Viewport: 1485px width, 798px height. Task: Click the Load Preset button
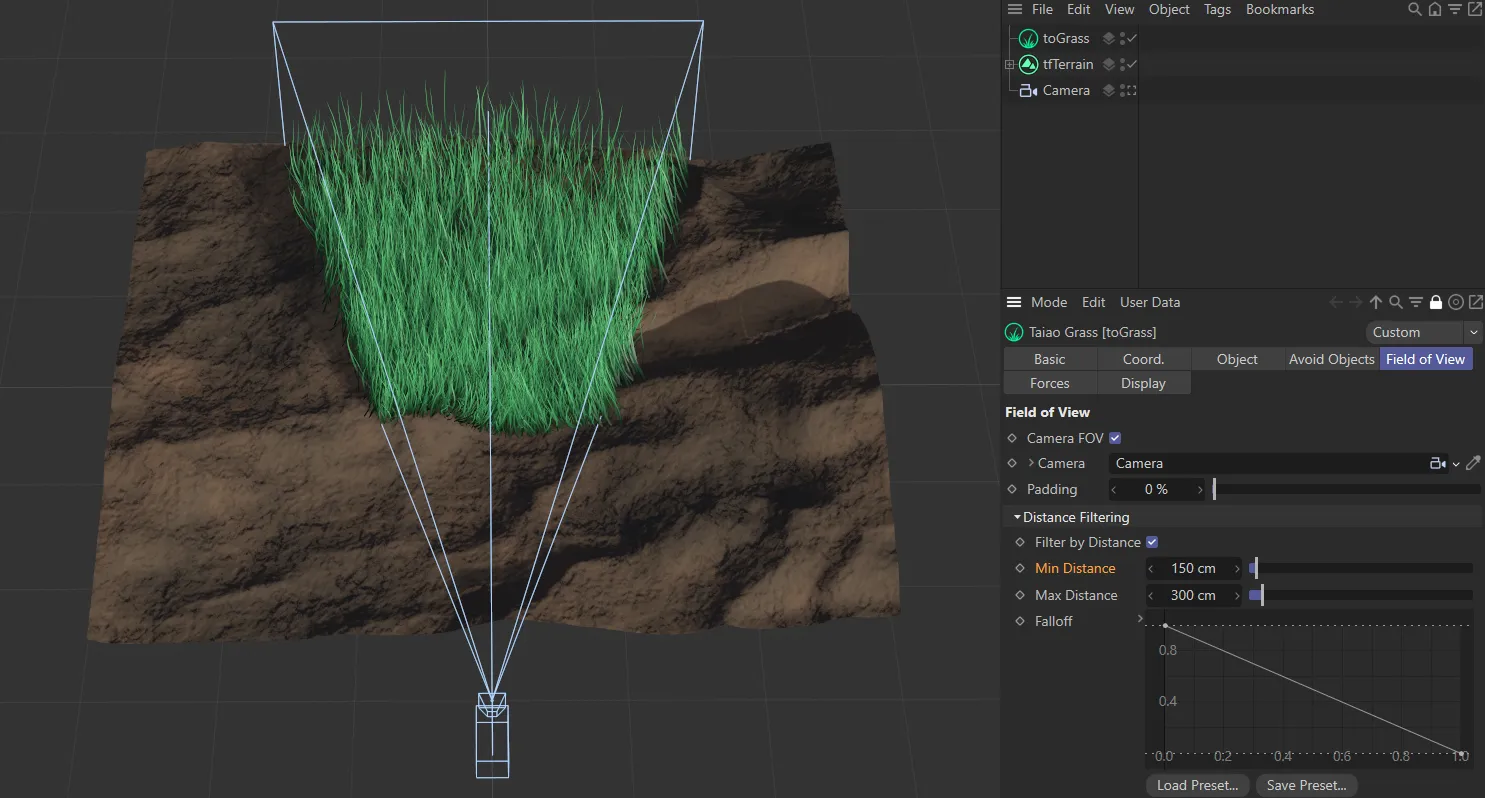tap(1197, 785)
